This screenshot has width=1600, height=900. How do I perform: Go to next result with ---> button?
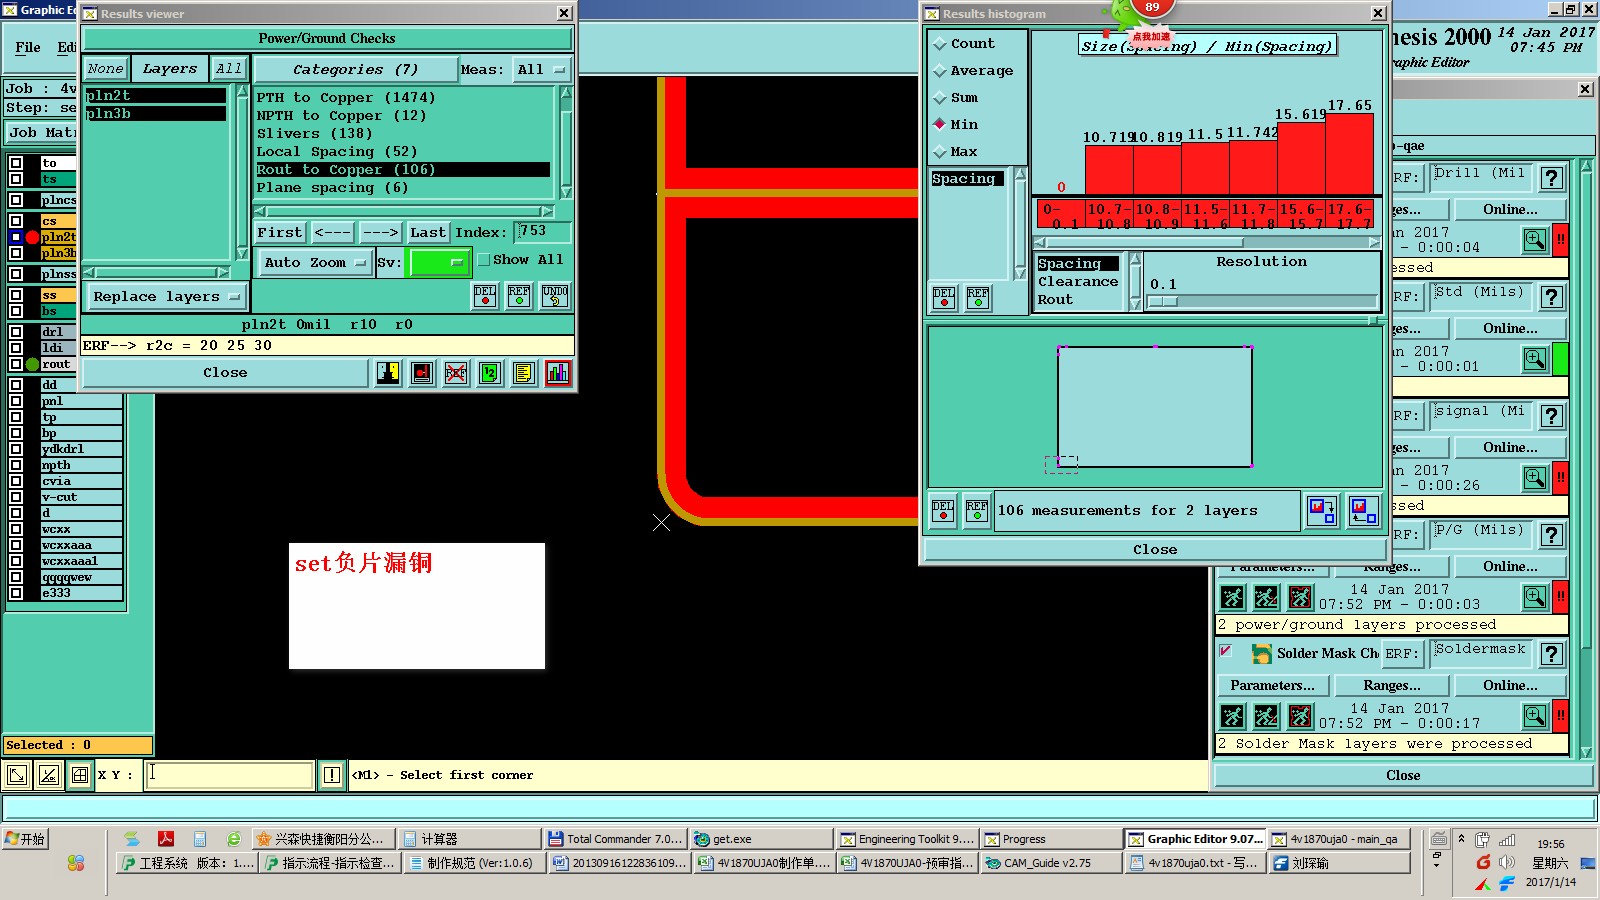coord(380,233)
